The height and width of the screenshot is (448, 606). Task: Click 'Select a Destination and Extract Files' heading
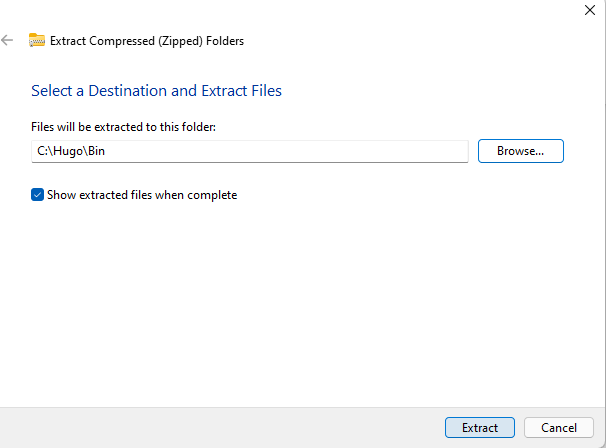[x=157, y=91]
